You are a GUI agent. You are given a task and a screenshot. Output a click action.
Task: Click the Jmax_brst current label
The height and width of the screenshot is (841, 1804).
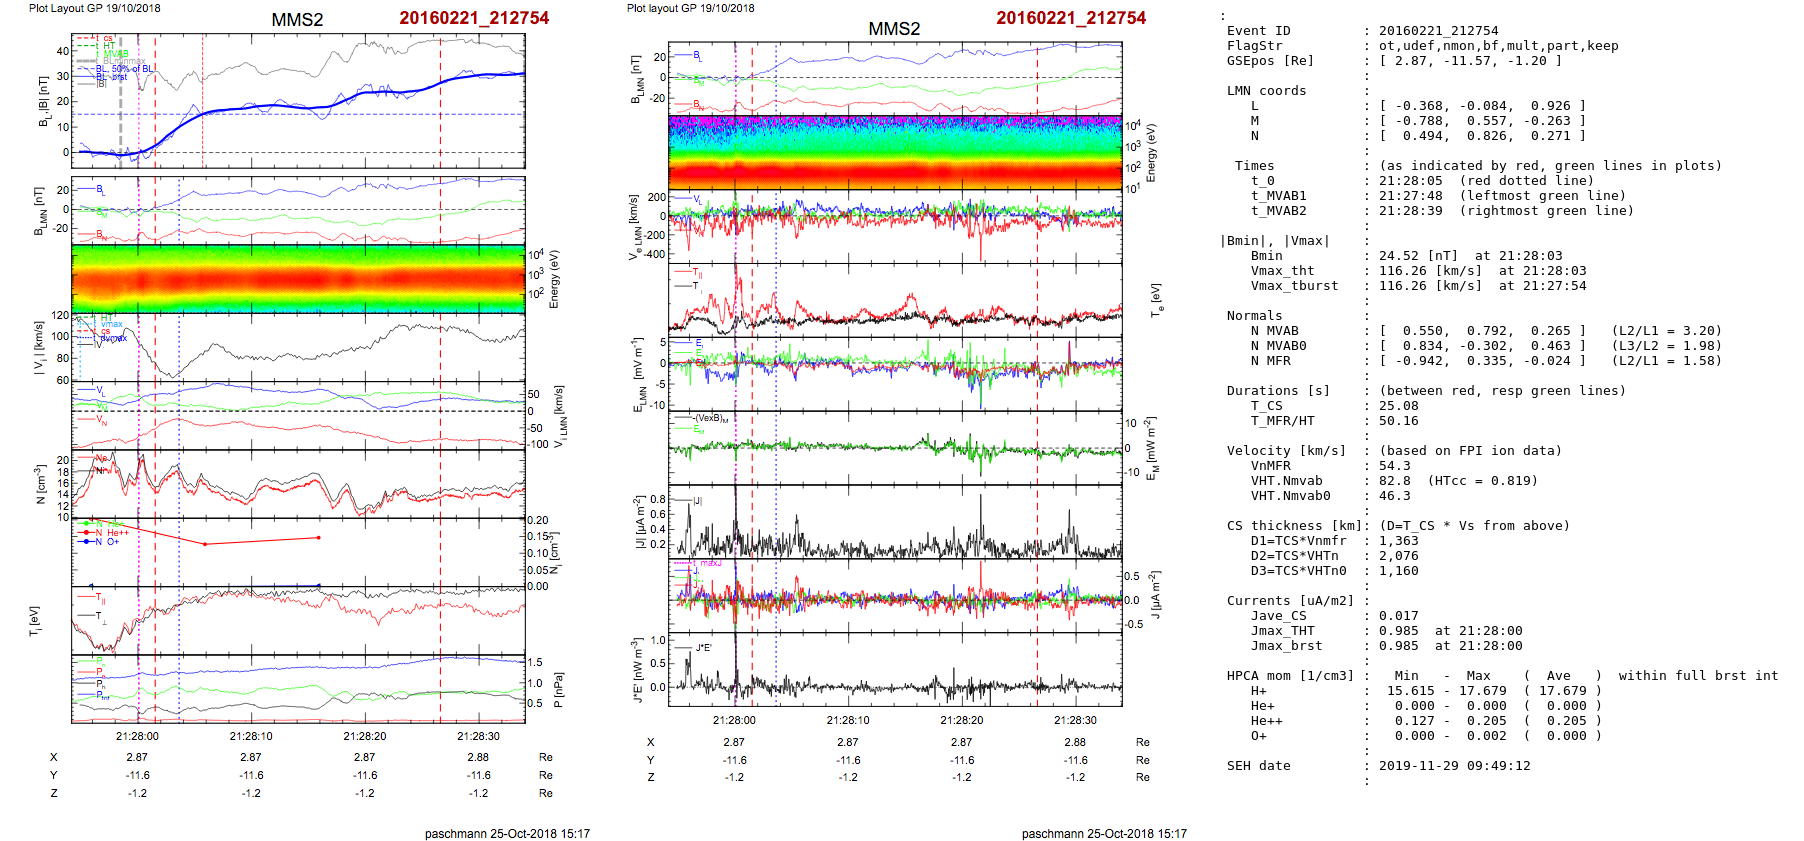click(x=1286, y=646)
